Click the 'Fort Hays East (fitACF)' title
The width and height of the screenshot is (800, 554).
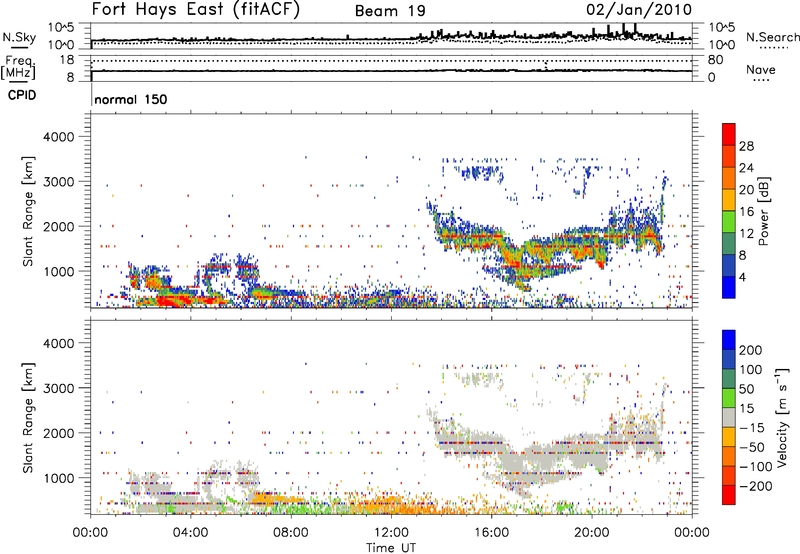(196, 10)
